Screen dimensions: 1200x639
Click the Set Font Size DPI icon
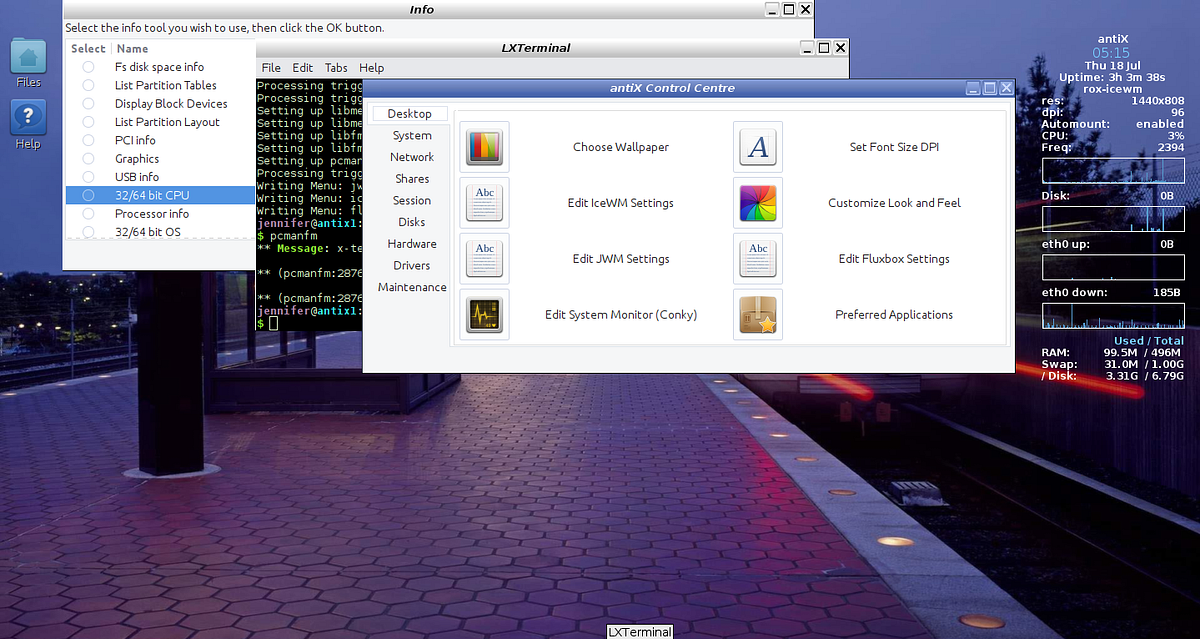pos(757,146)
